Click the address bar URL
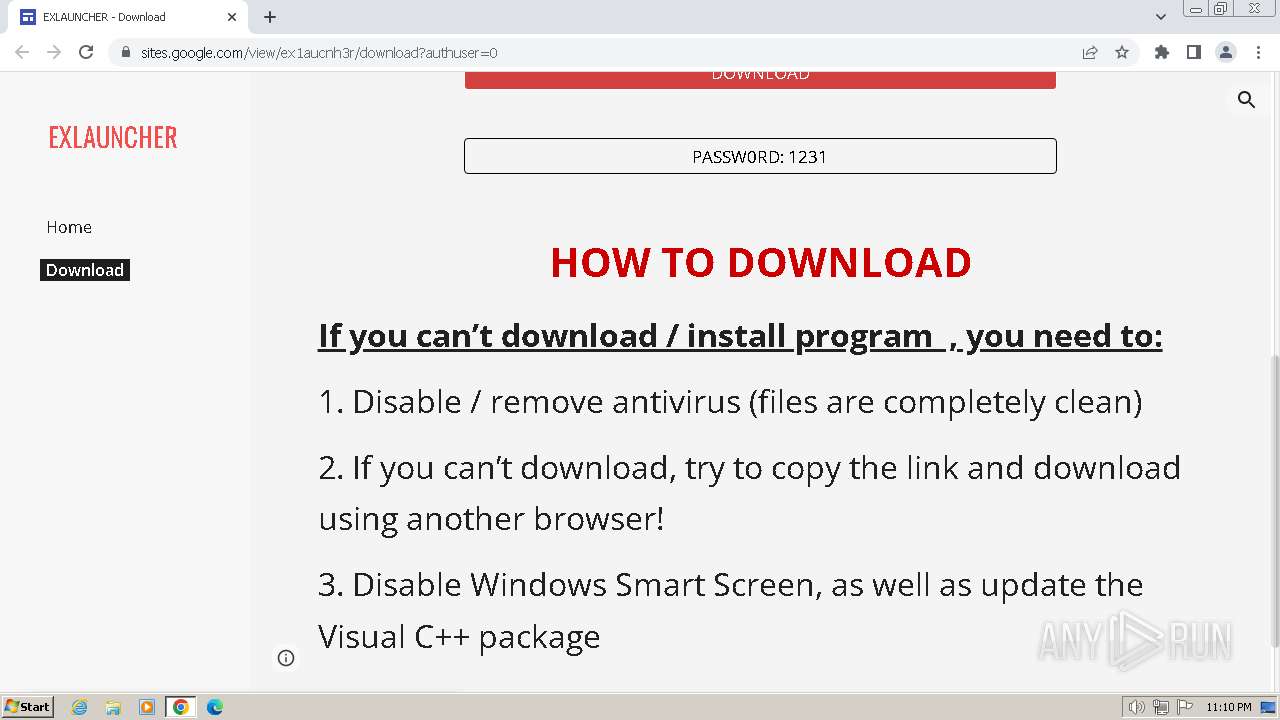The image size is (1280, 720). [x=319, y=53]
